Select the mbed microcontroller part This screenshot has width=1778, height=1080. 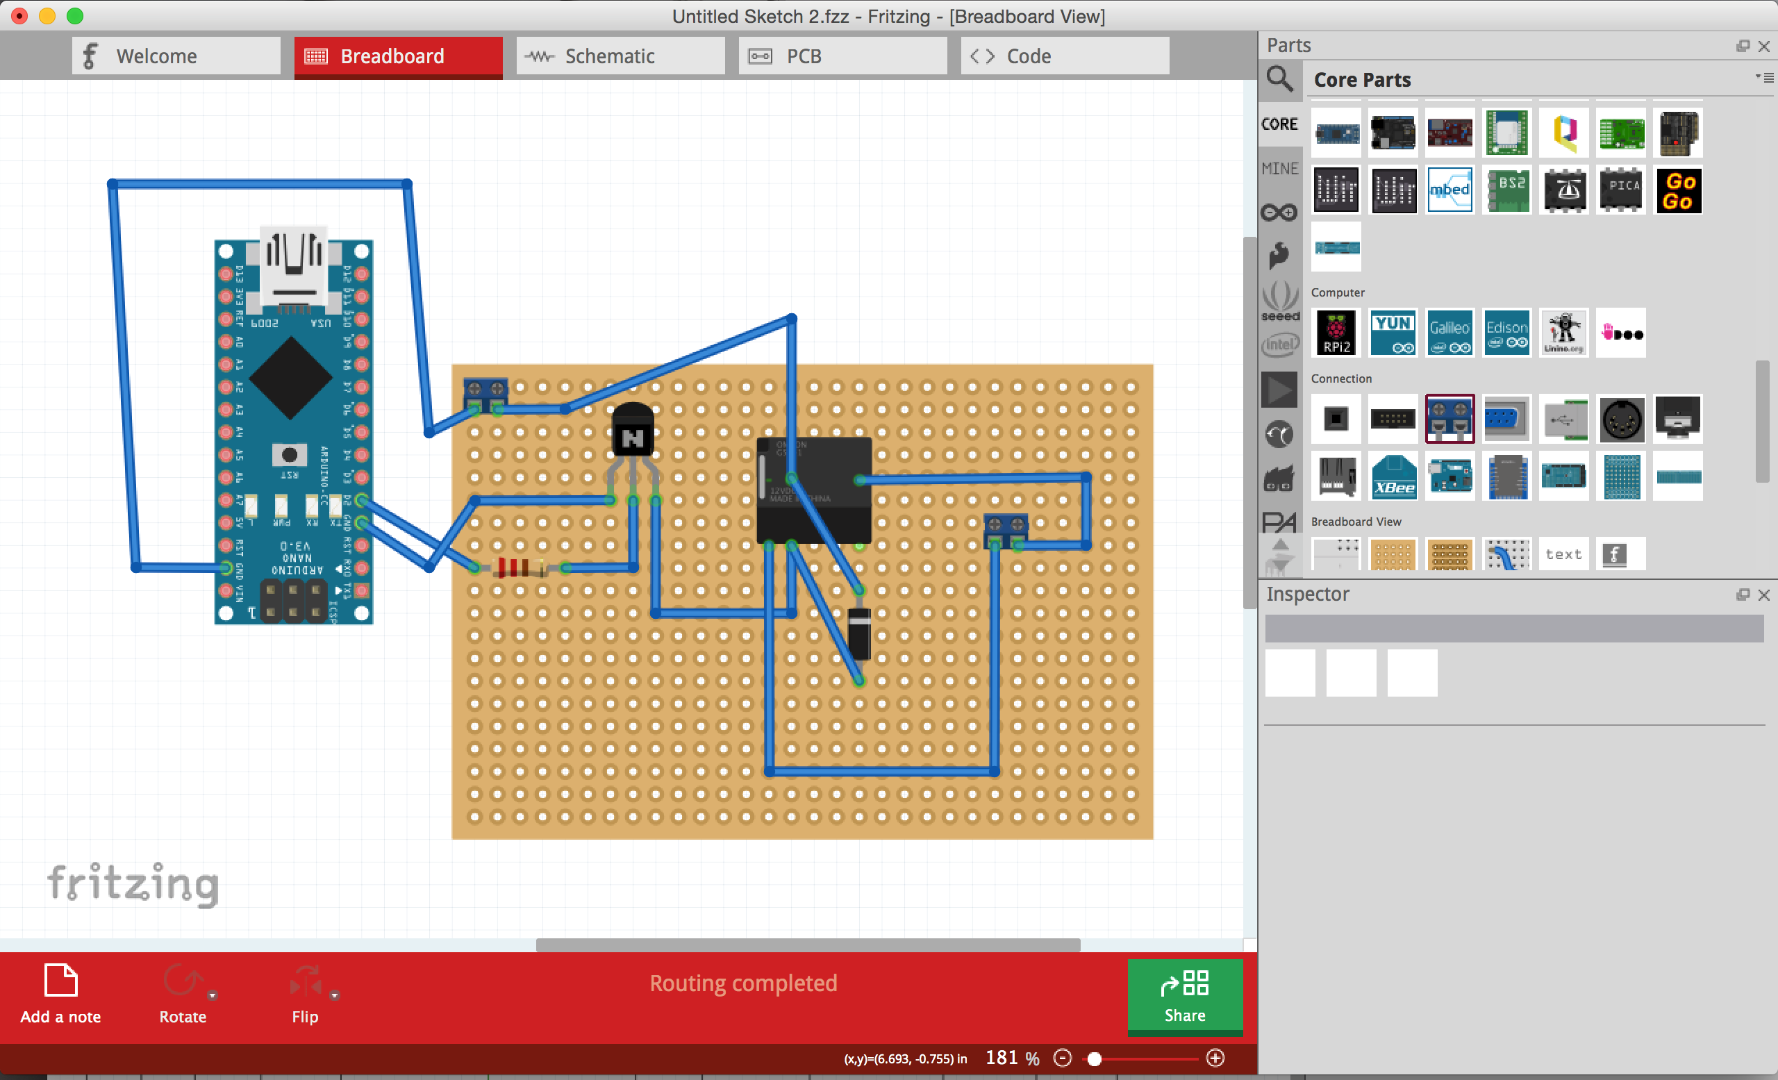[x=1450, y=190]
